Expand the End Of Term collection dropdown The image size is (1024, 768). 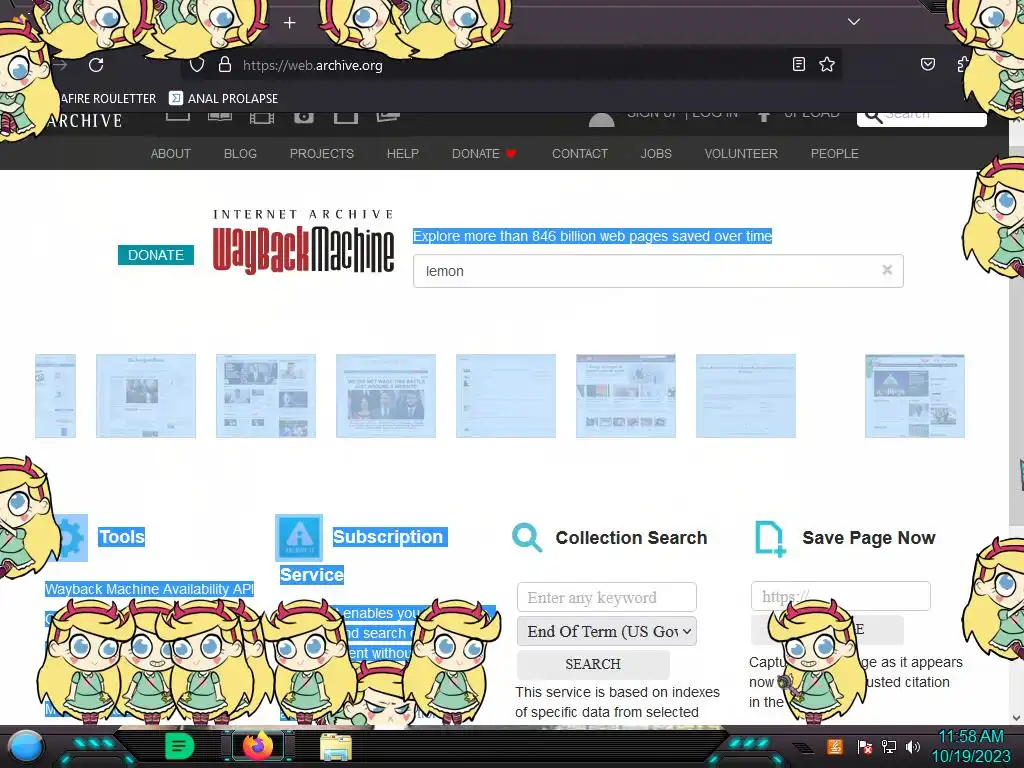607,632
